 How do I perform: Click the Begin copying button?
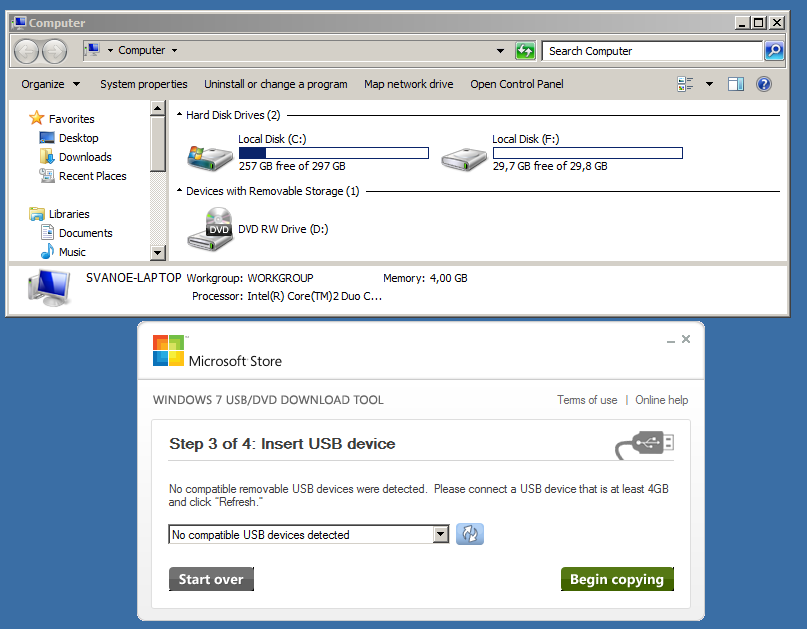coord(617,579)
